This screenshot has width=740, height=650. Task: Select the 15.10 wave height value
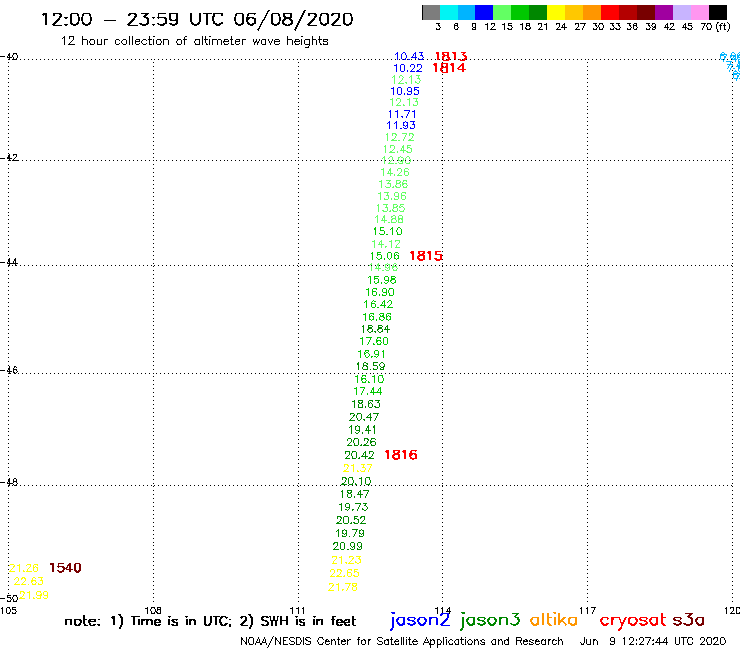coord(387,231)
